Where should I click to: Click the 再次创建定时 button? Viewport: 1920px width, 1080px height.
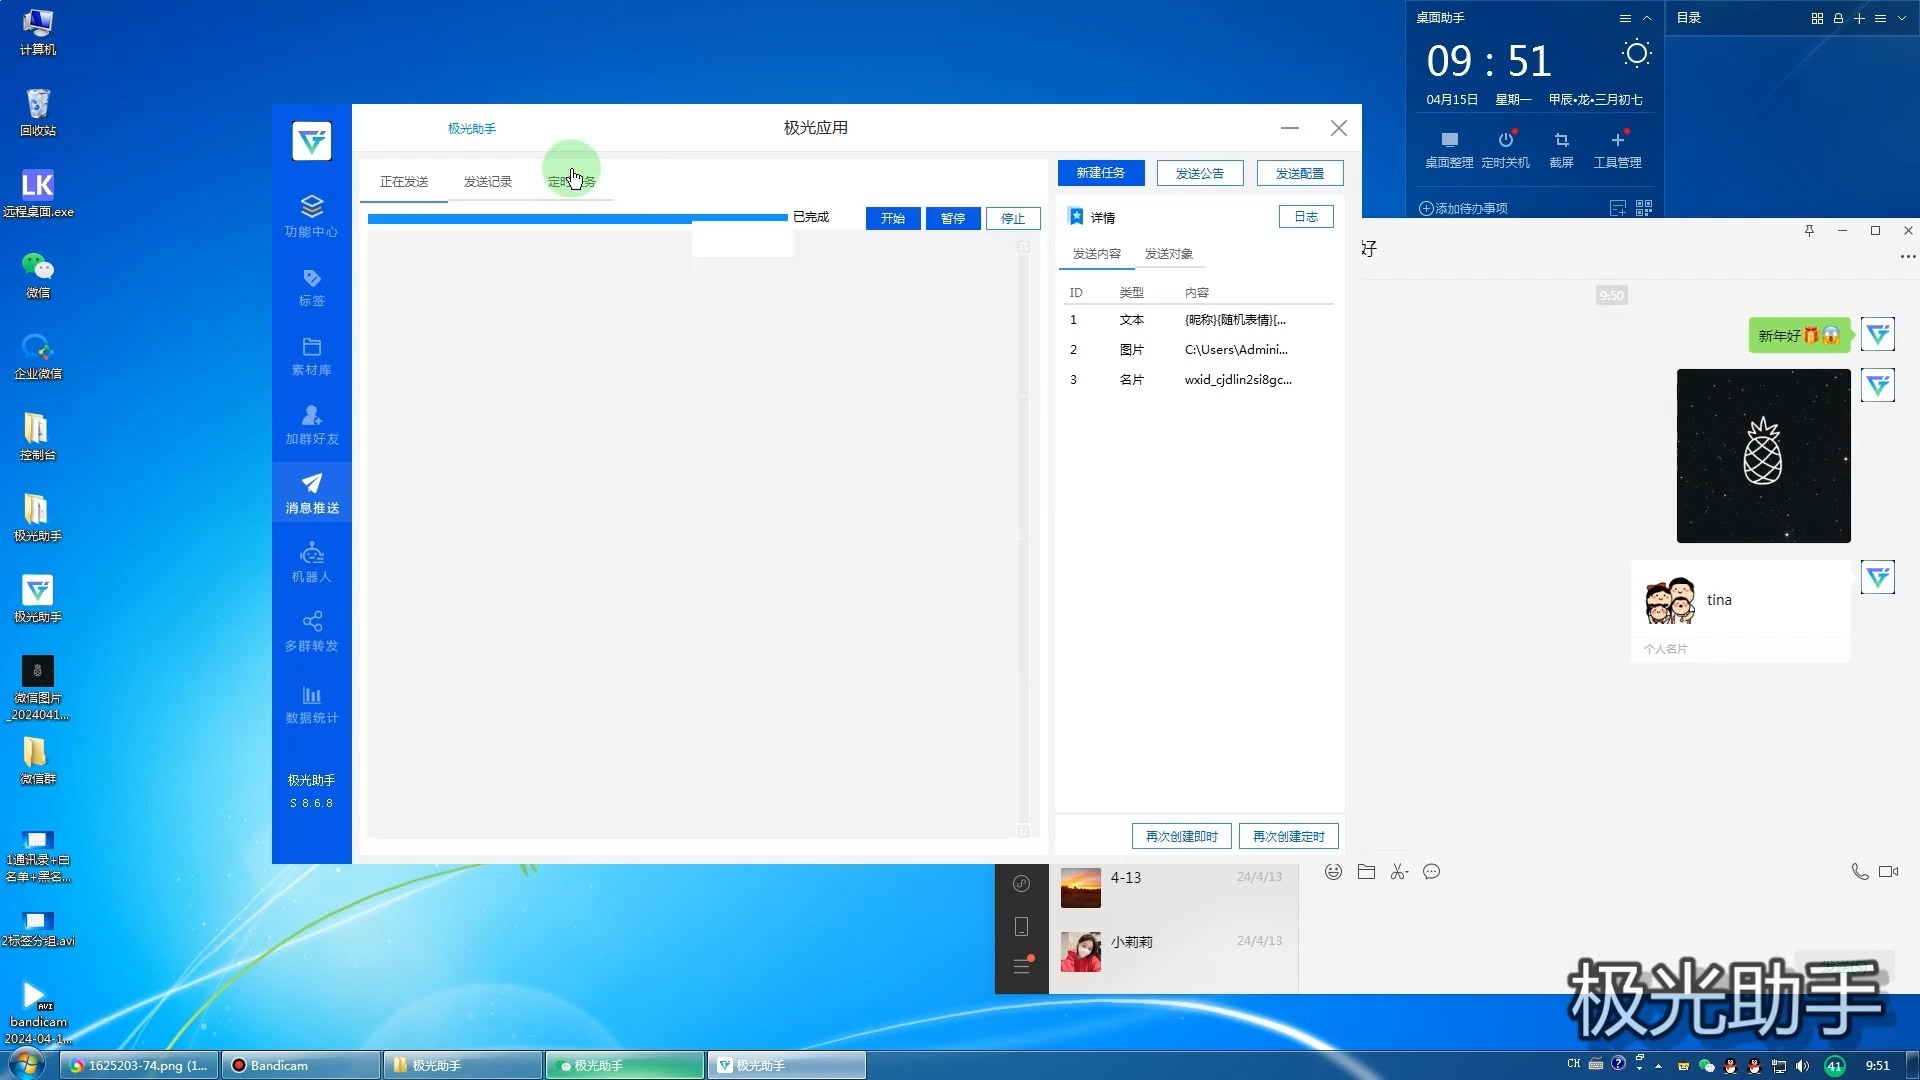(1289, 836)
